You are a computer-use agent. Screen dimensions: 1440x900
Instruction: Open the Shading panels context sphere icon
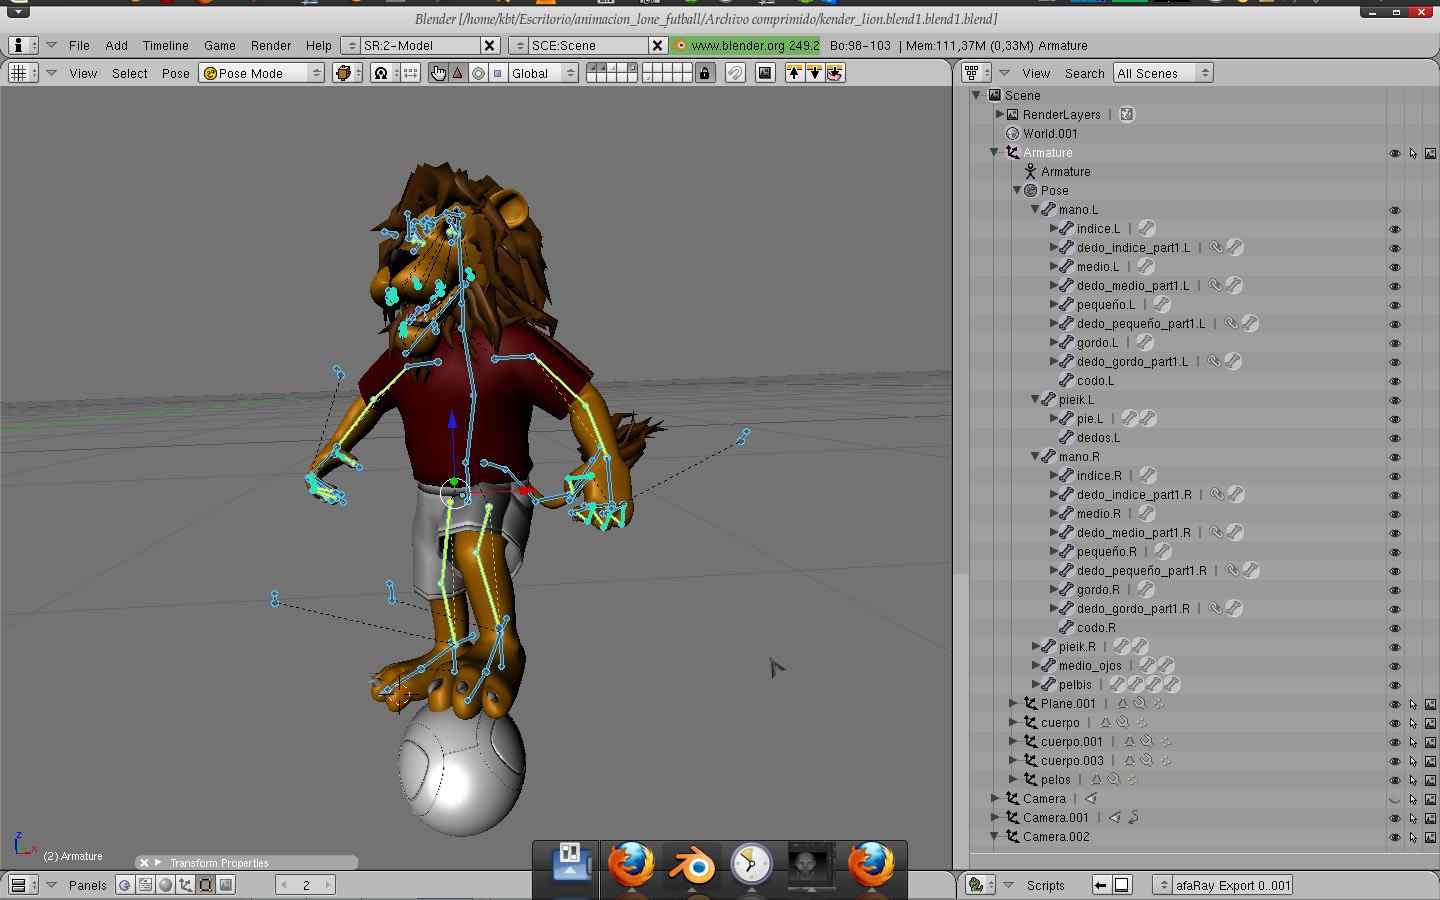pyautogui.click(x=166, y=885)
